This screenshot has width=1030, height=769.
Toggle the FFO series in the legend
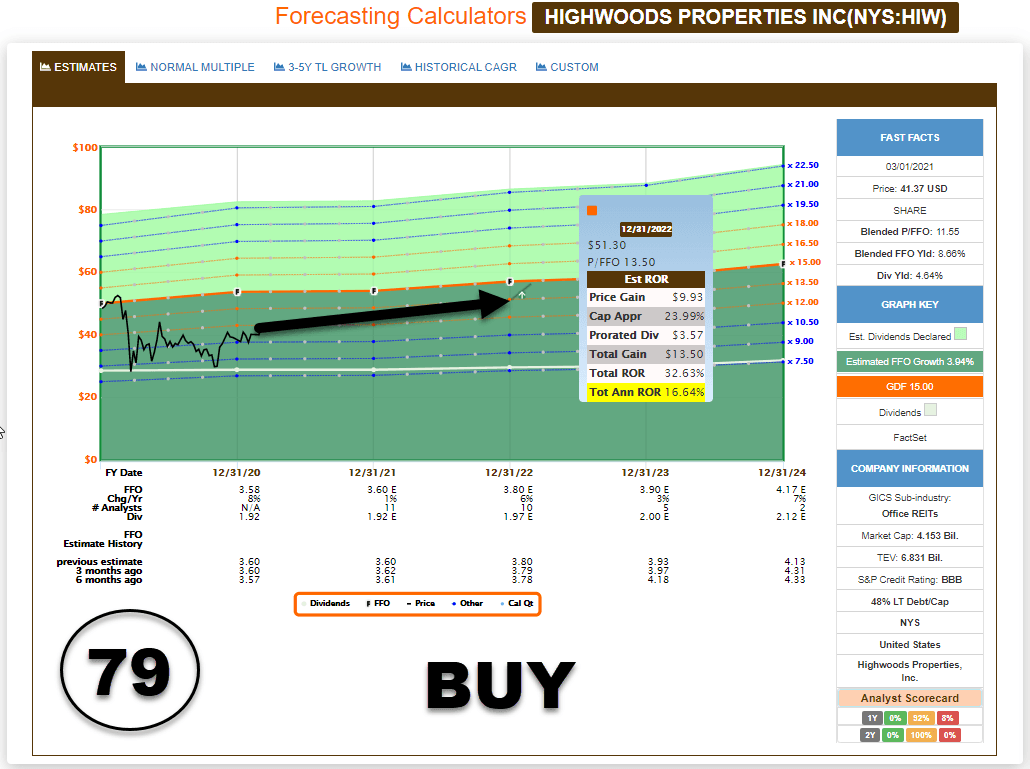coord(378,603)
